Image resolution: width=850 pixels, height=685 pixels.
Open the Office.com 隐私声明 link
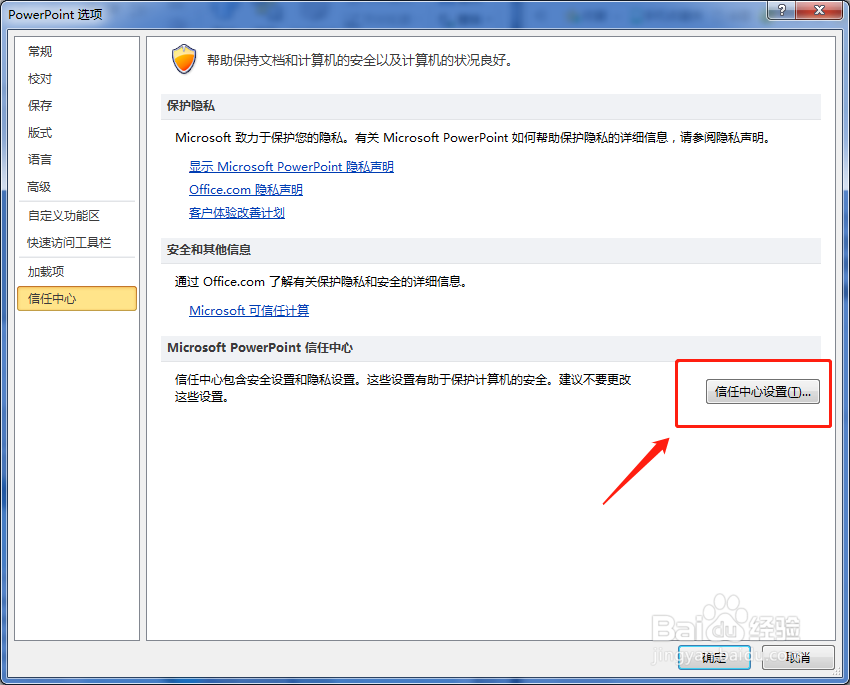click(x=246, y=190)
